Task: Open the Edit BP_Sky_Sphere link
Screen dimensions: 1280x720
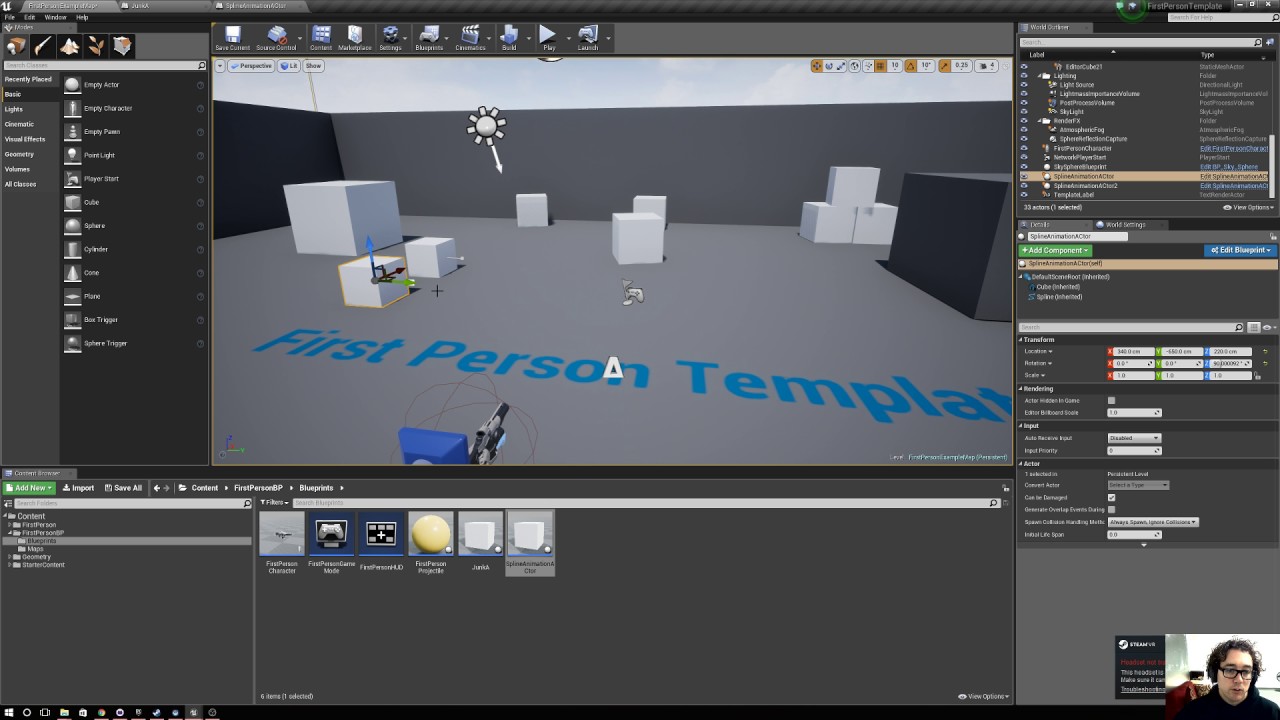Action: tap(1229, 167)
